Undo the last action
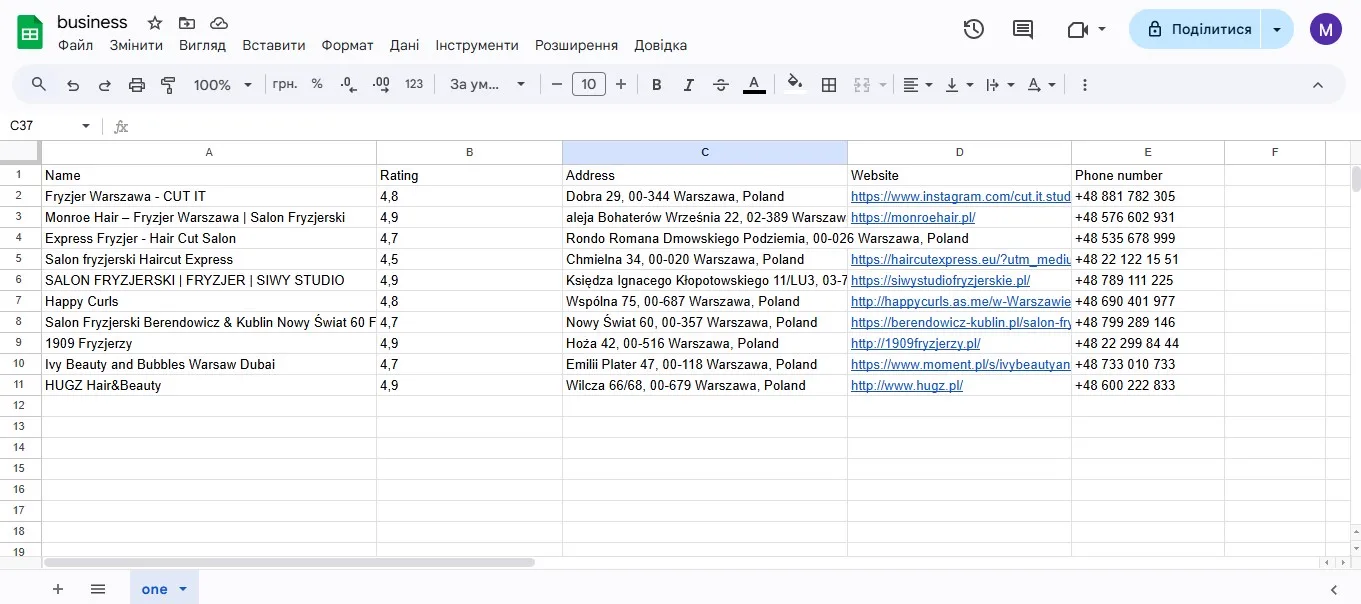 point(73,85)
